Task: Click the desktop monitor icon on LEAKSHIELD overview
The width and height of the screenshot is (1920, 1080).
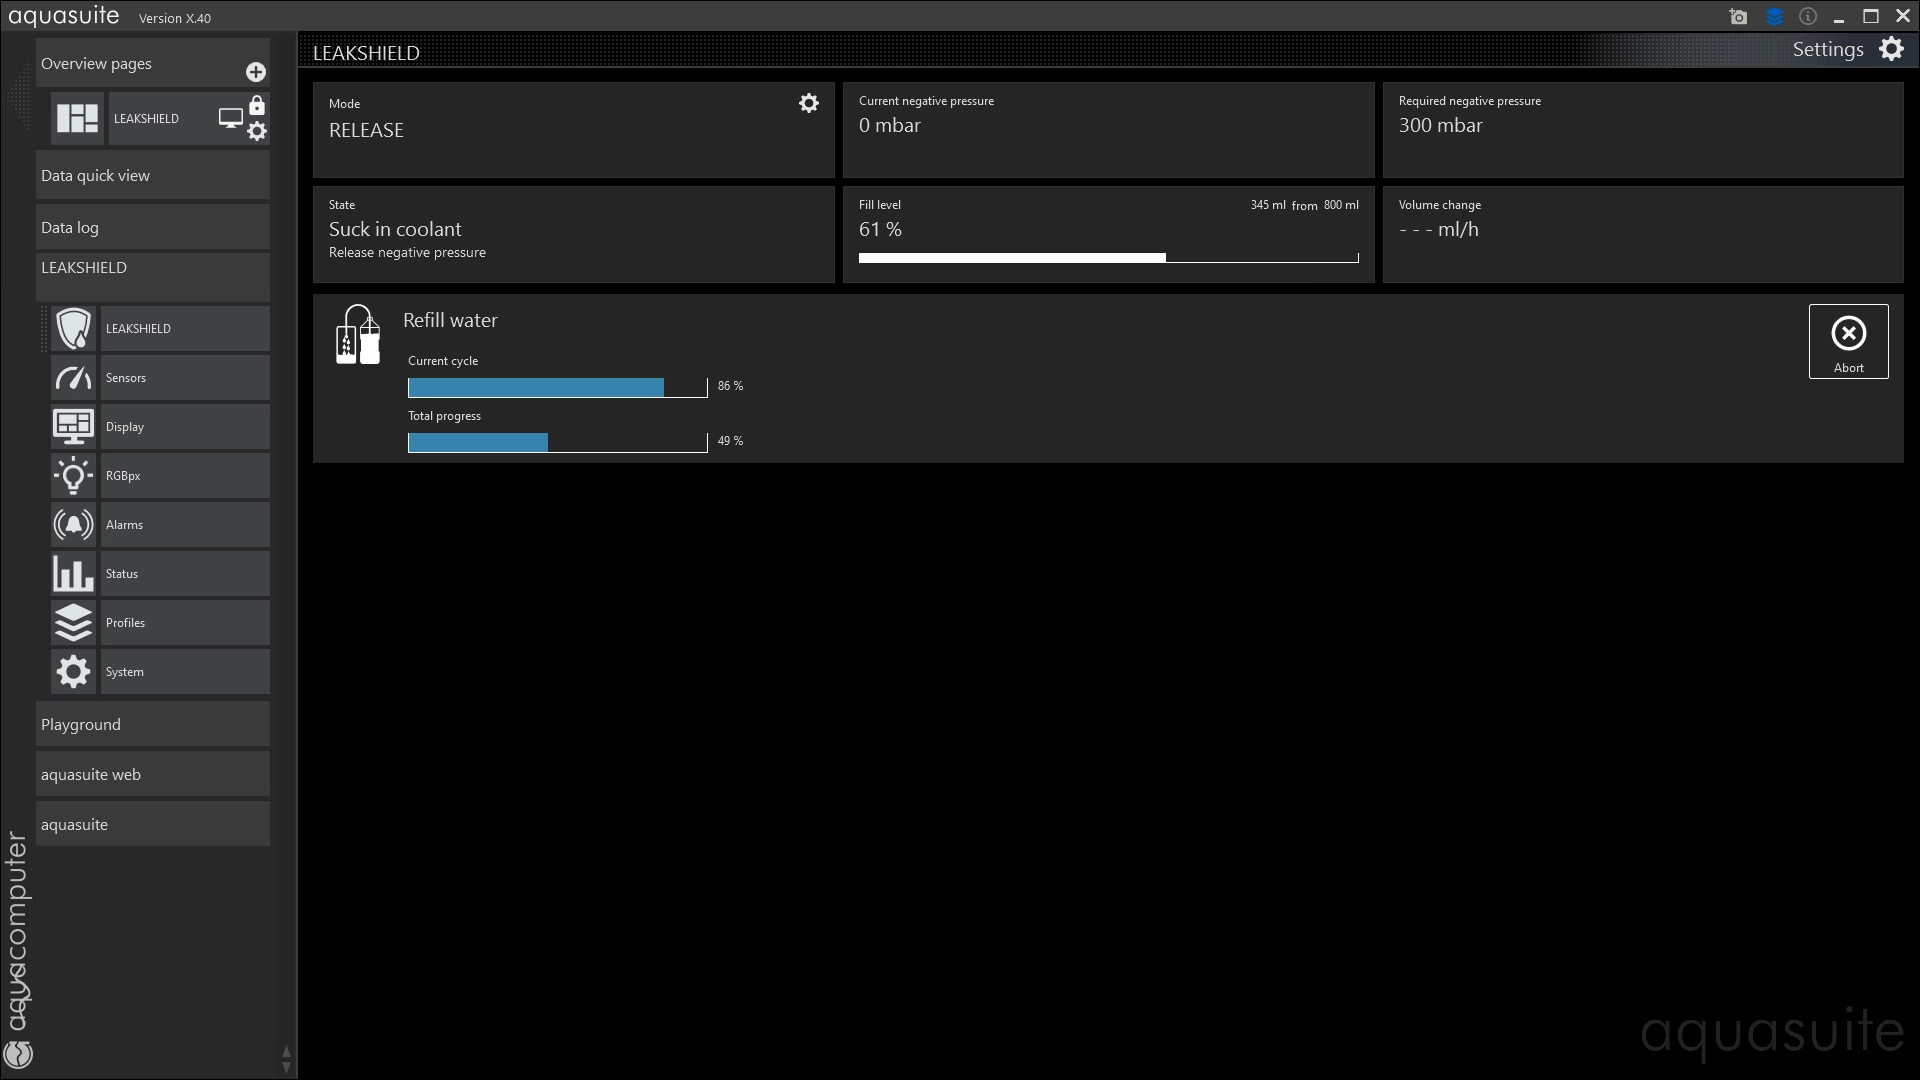Action: [x=231, y=118]
